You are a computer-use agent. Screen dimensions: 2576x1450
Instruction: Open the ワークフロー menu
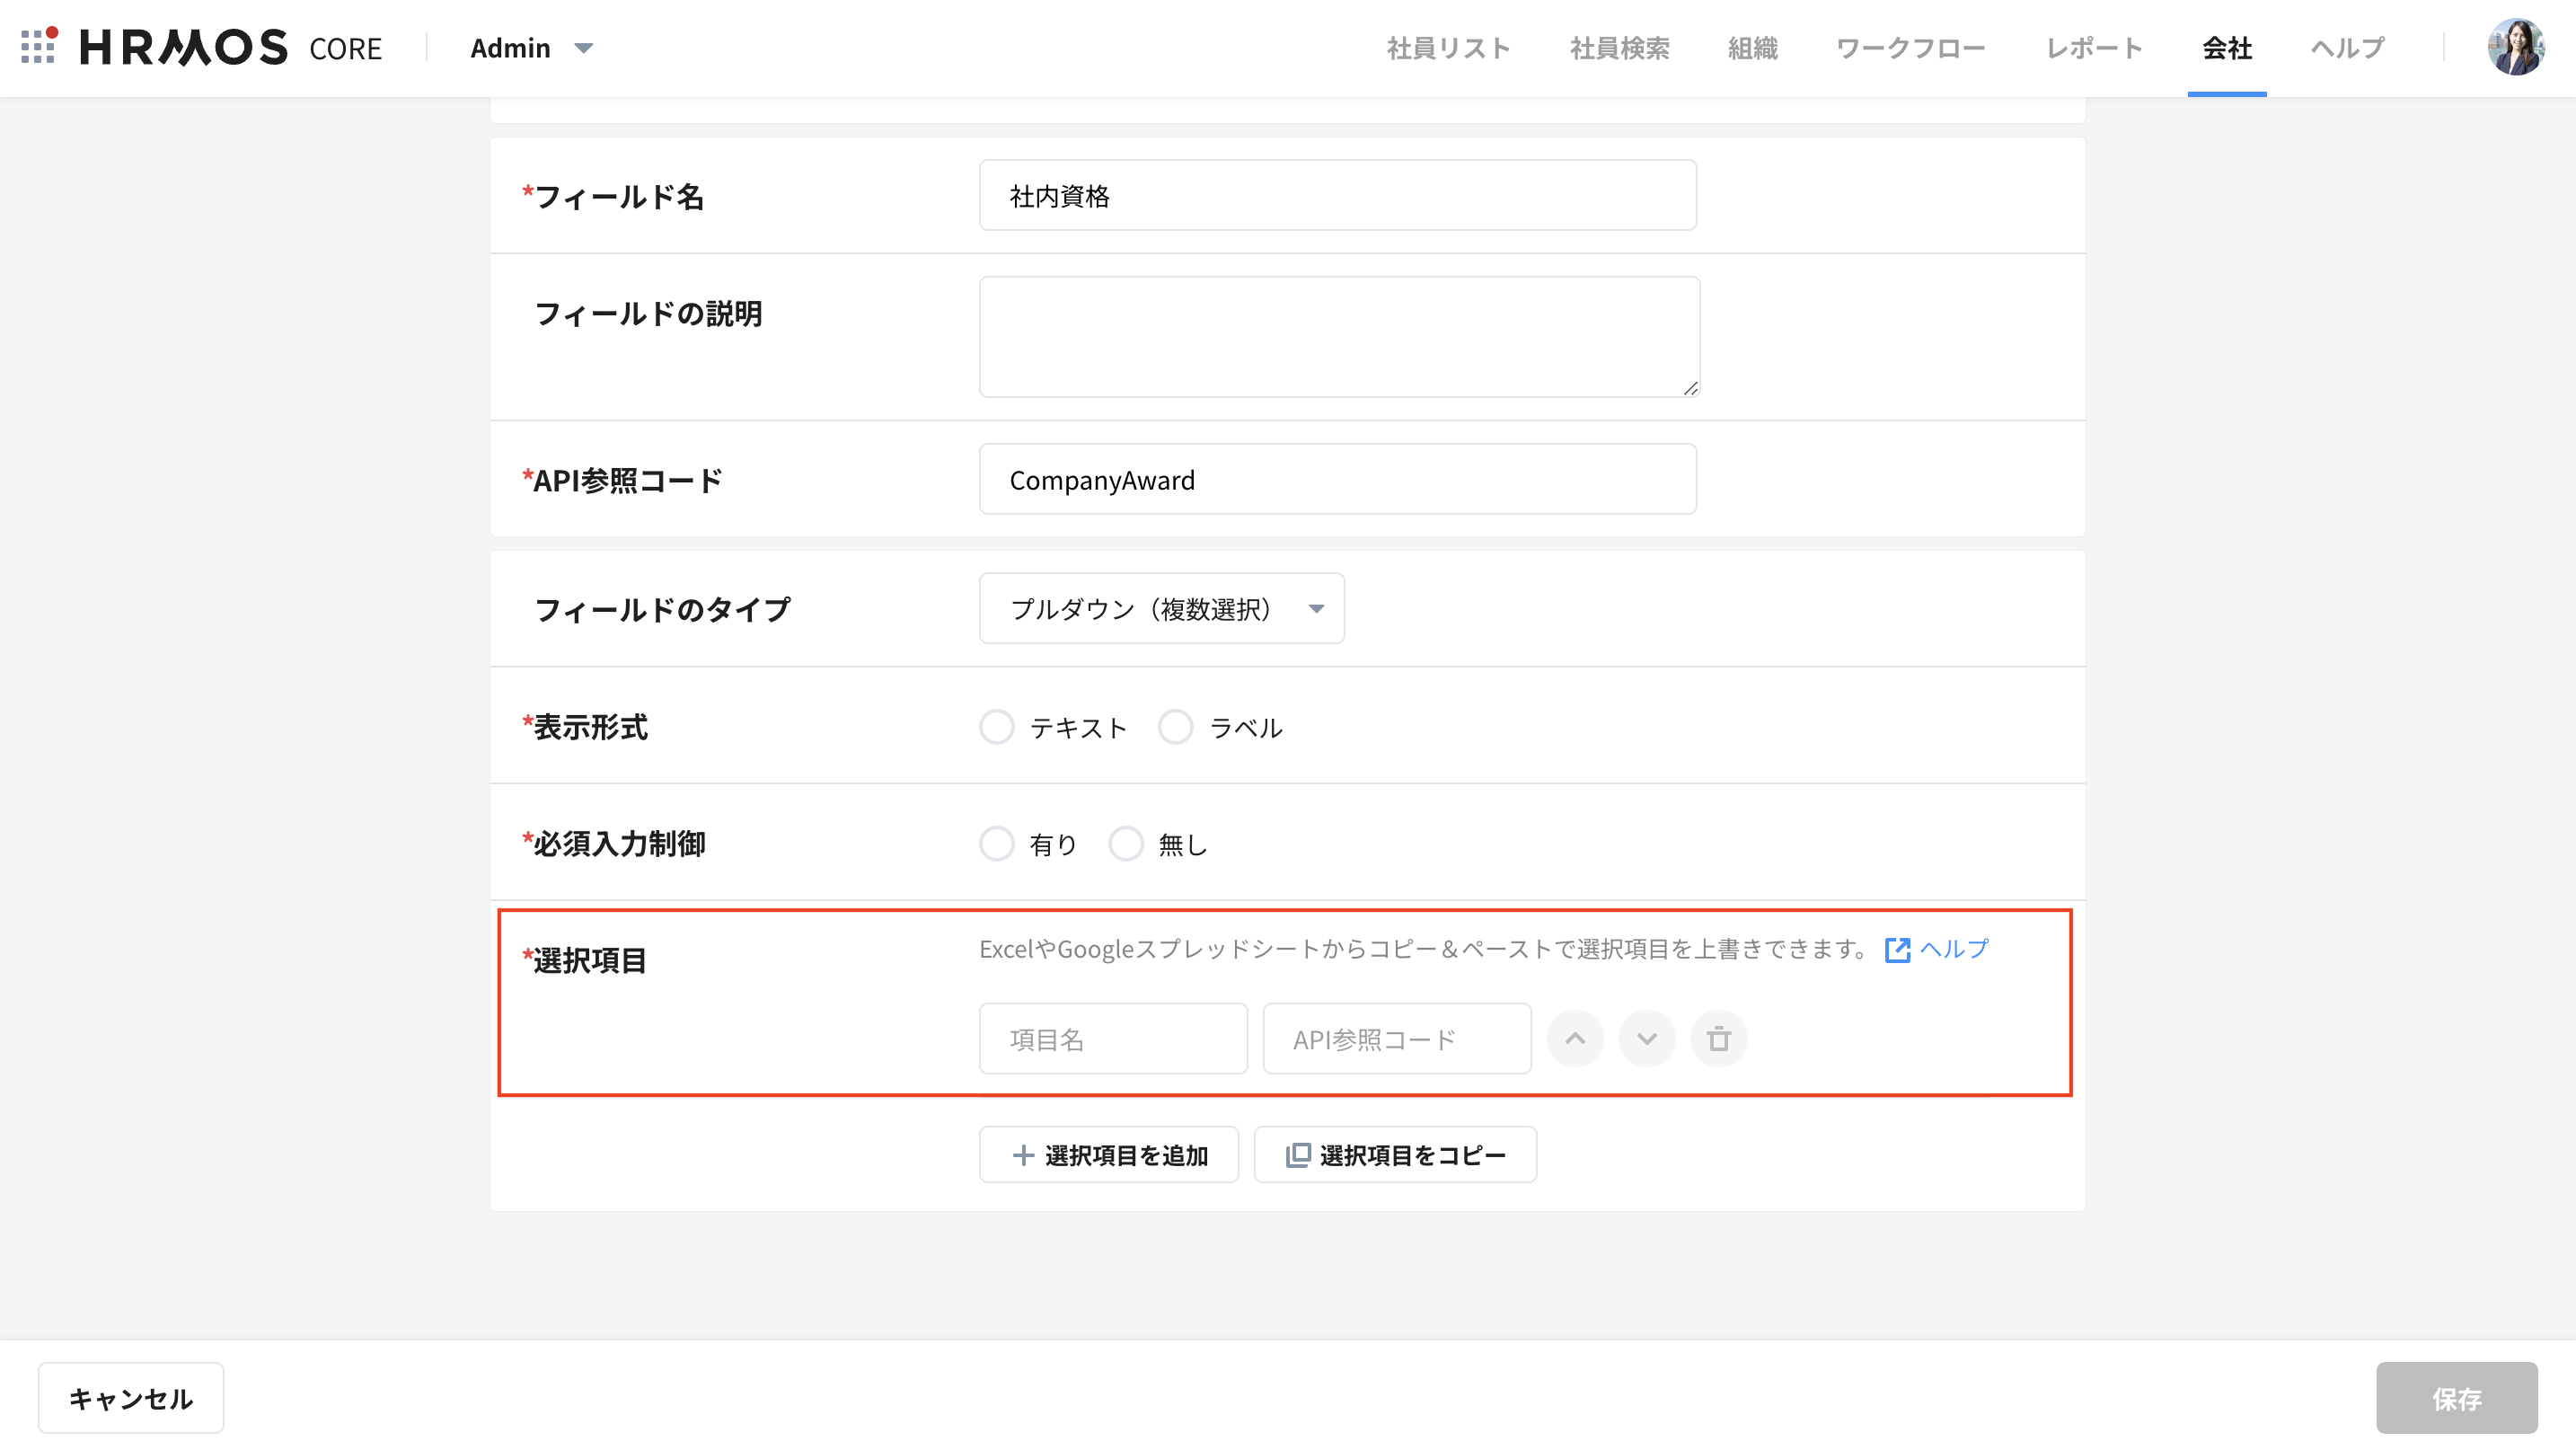click(1911, 48)
